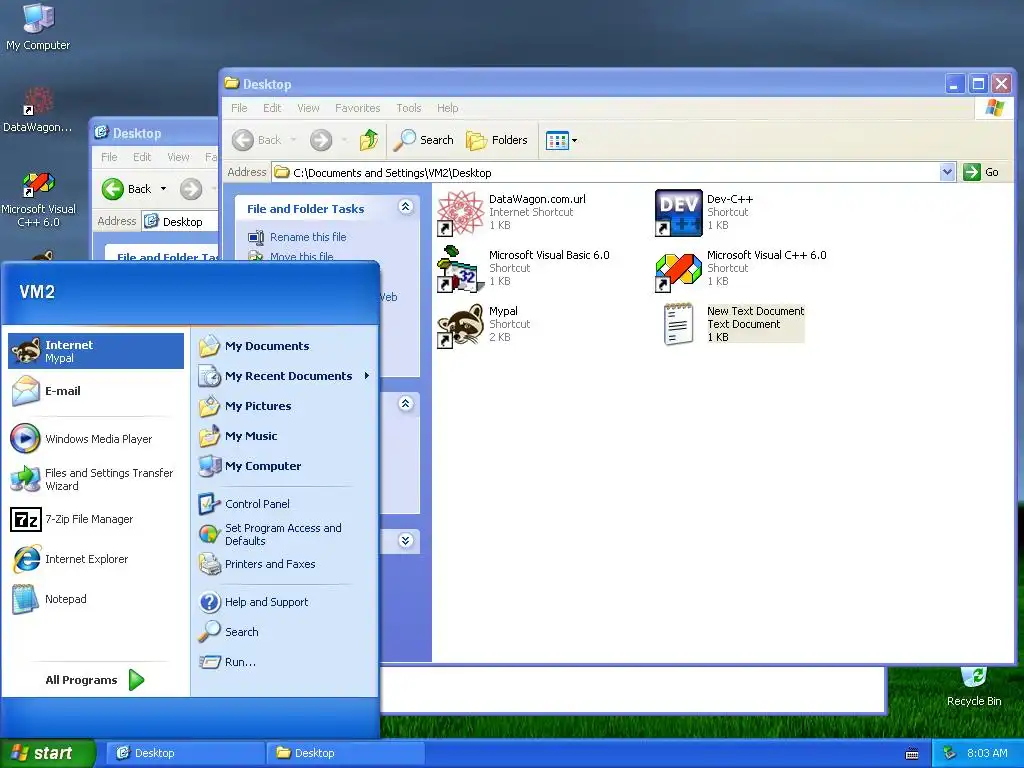
Task: Select Mypal shortcut in folder window
Action: [x=484, y=325]
